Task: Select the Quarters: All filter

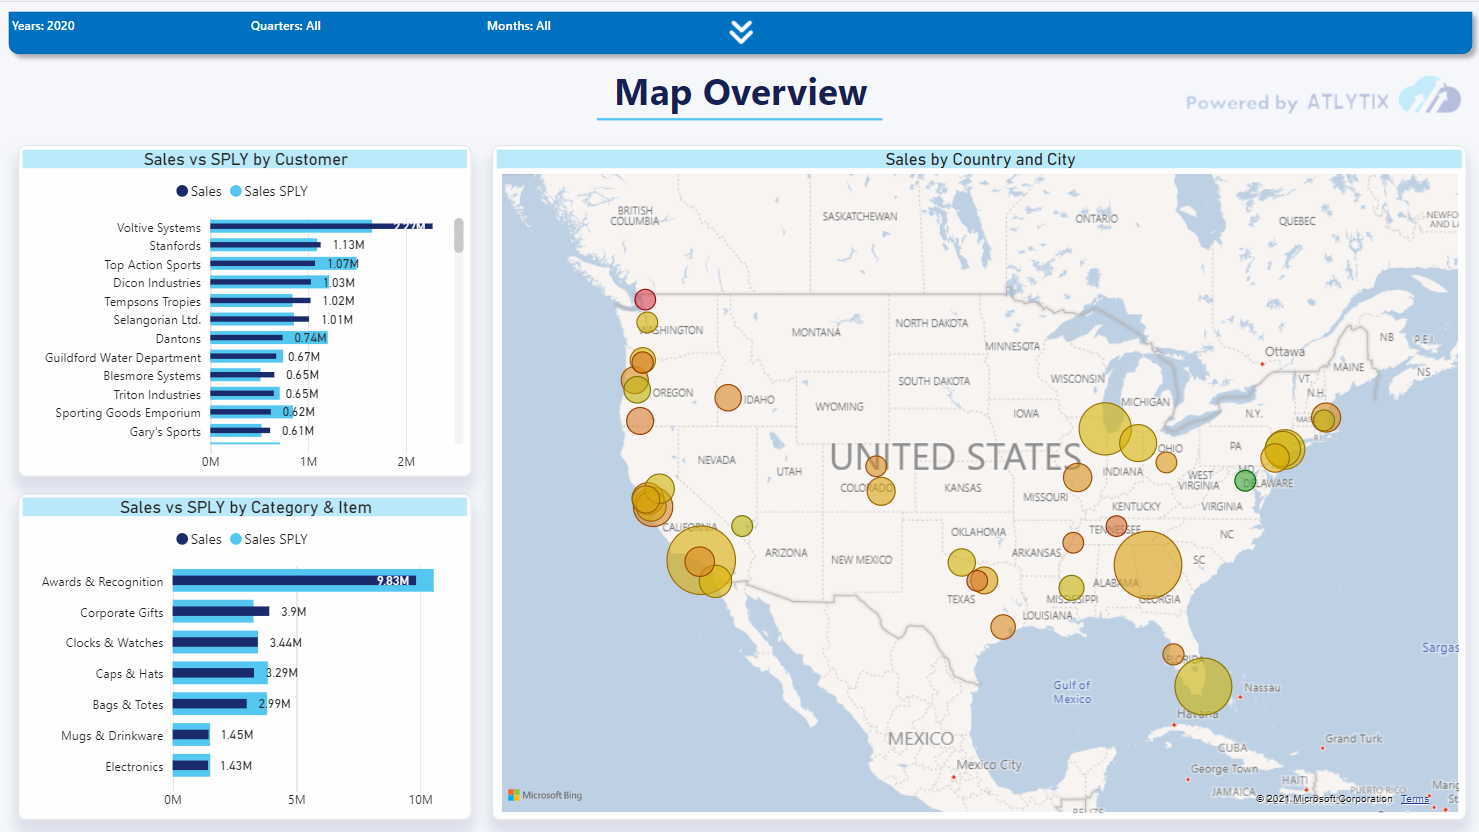Action: tap(286, 26)
